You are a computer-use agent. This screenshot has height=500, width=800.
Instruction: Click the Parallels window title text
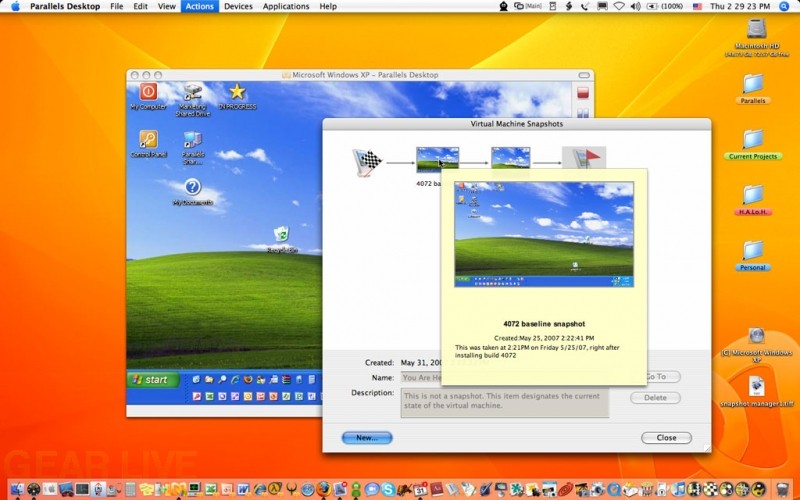[x=365, y=75]
